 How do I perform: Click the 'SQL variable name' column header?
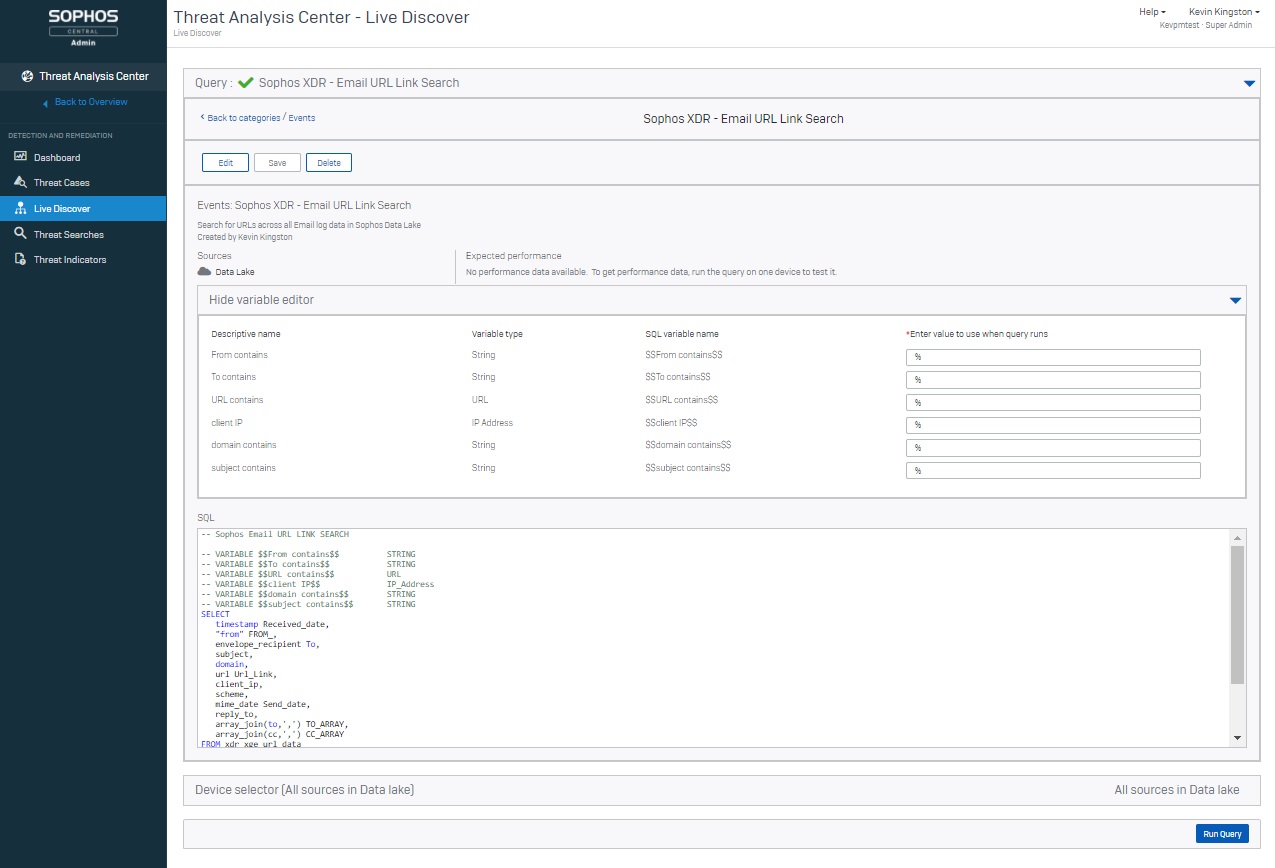tap(682, 334)
